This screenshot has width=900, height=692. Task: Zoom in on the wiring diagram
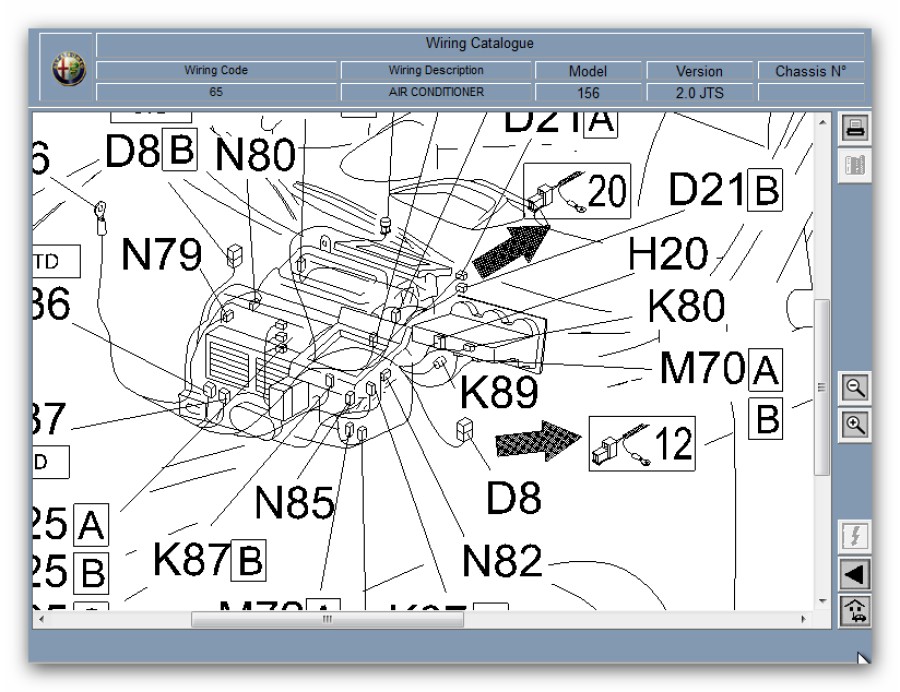[x=856, y=424]
